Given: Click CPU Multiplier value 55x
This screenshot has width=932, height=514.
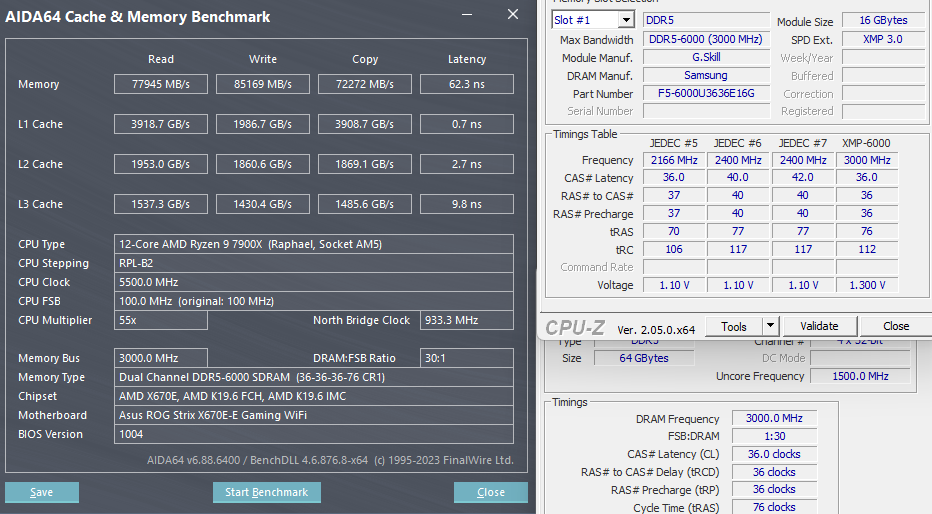Looking at the screenshot, I should (160, 320).
